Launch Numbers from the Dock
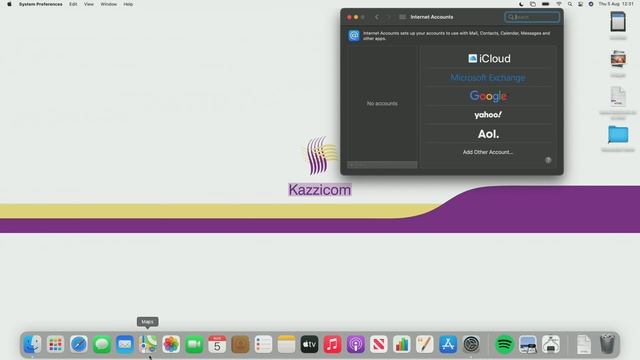640x360 pixels. [402, 344]
